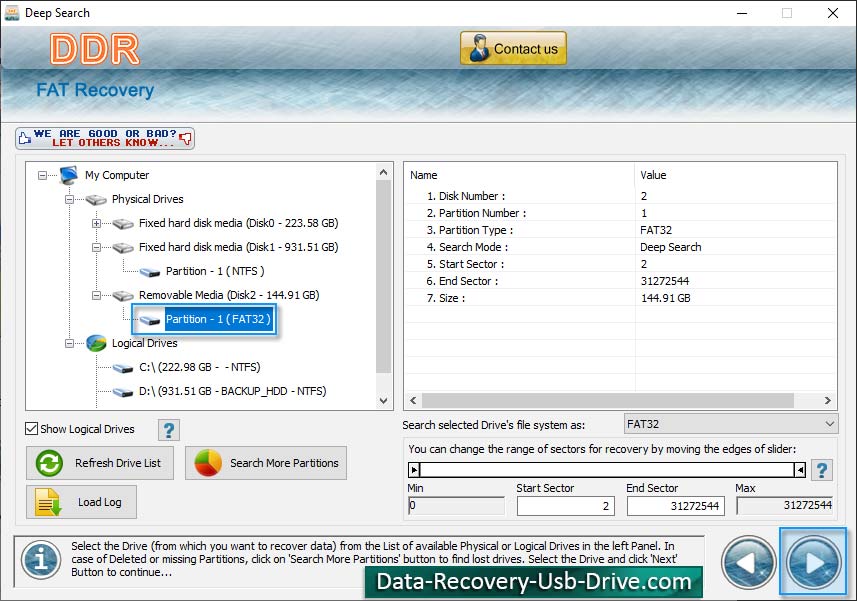Click Search More Partitions button
The height and width of the screenshot is (601, 857).
click(x=266, y=463)
